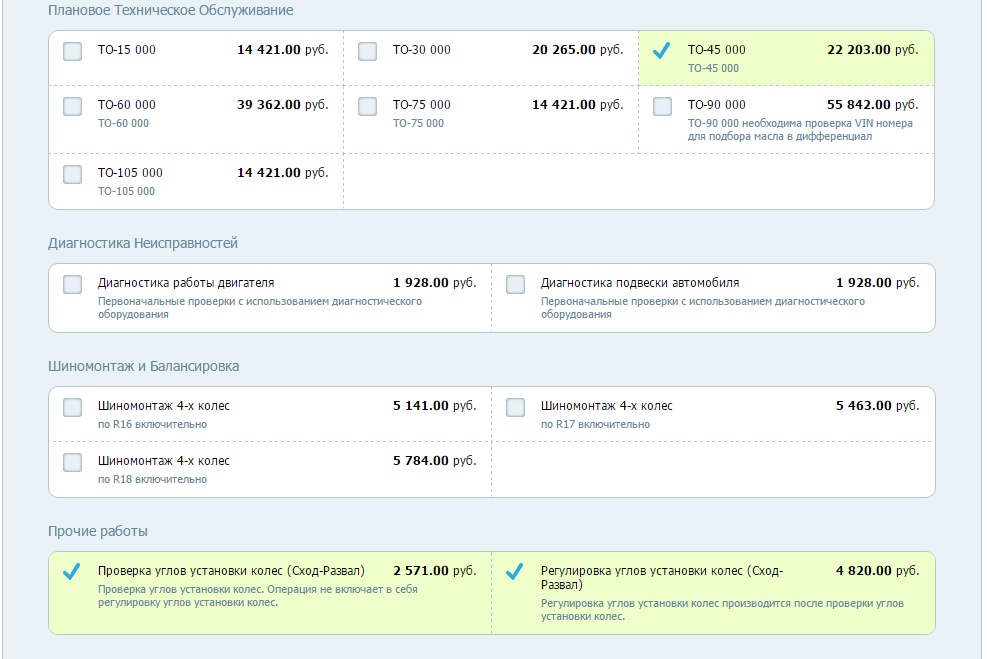987x659 pixels.
Task: Check the ТО-105 000 checkbox
Action: click(72, 174)
